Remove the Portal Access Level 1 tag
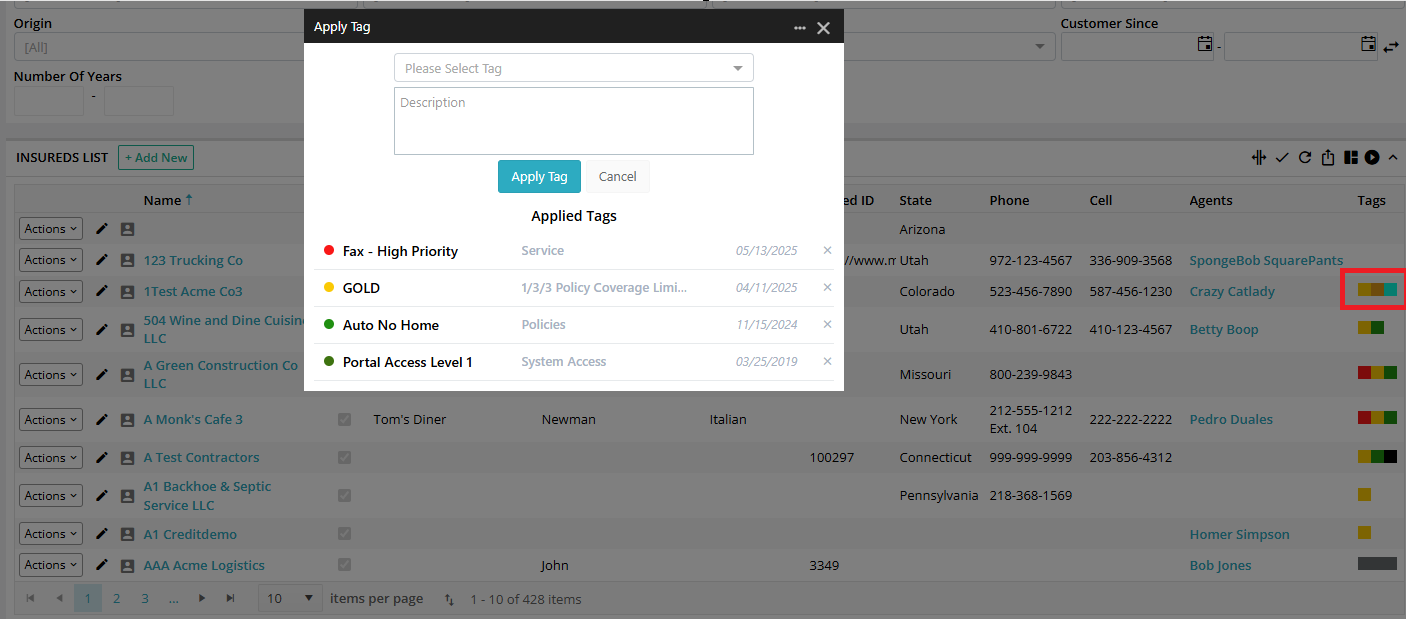 click(x=827, y=361)
